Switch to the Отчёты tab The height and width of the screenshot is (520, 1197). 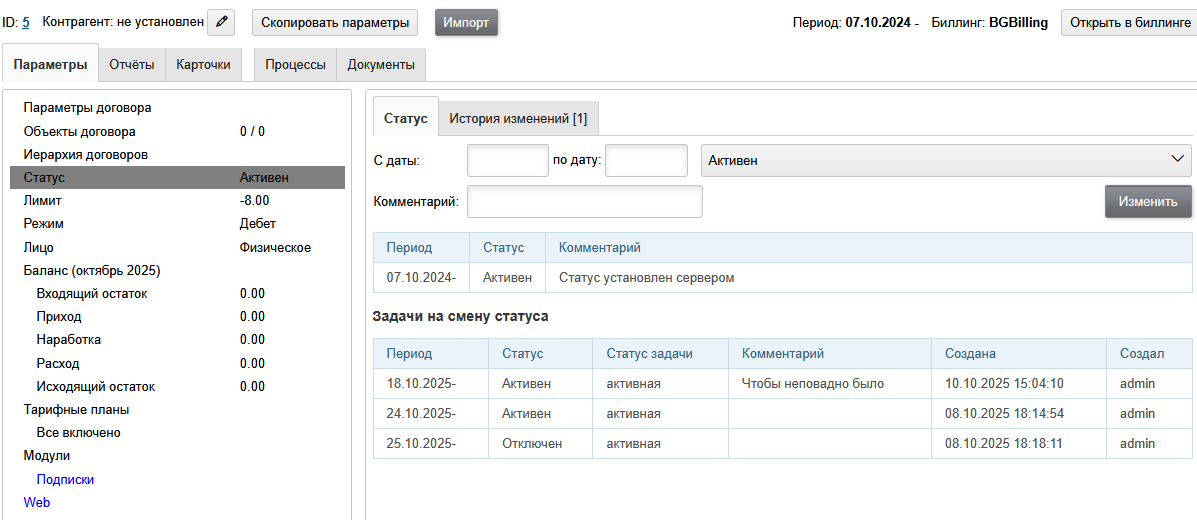(131, 65)
